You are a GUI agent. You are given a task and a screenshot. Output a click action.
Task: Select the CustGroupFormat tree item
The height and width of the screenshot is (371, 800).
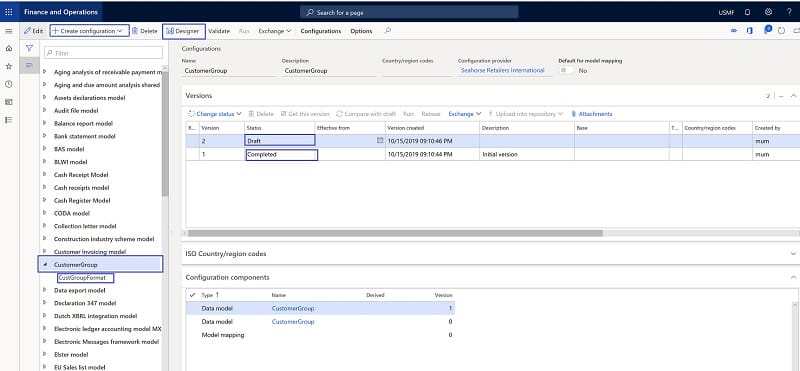pos(82,278)
